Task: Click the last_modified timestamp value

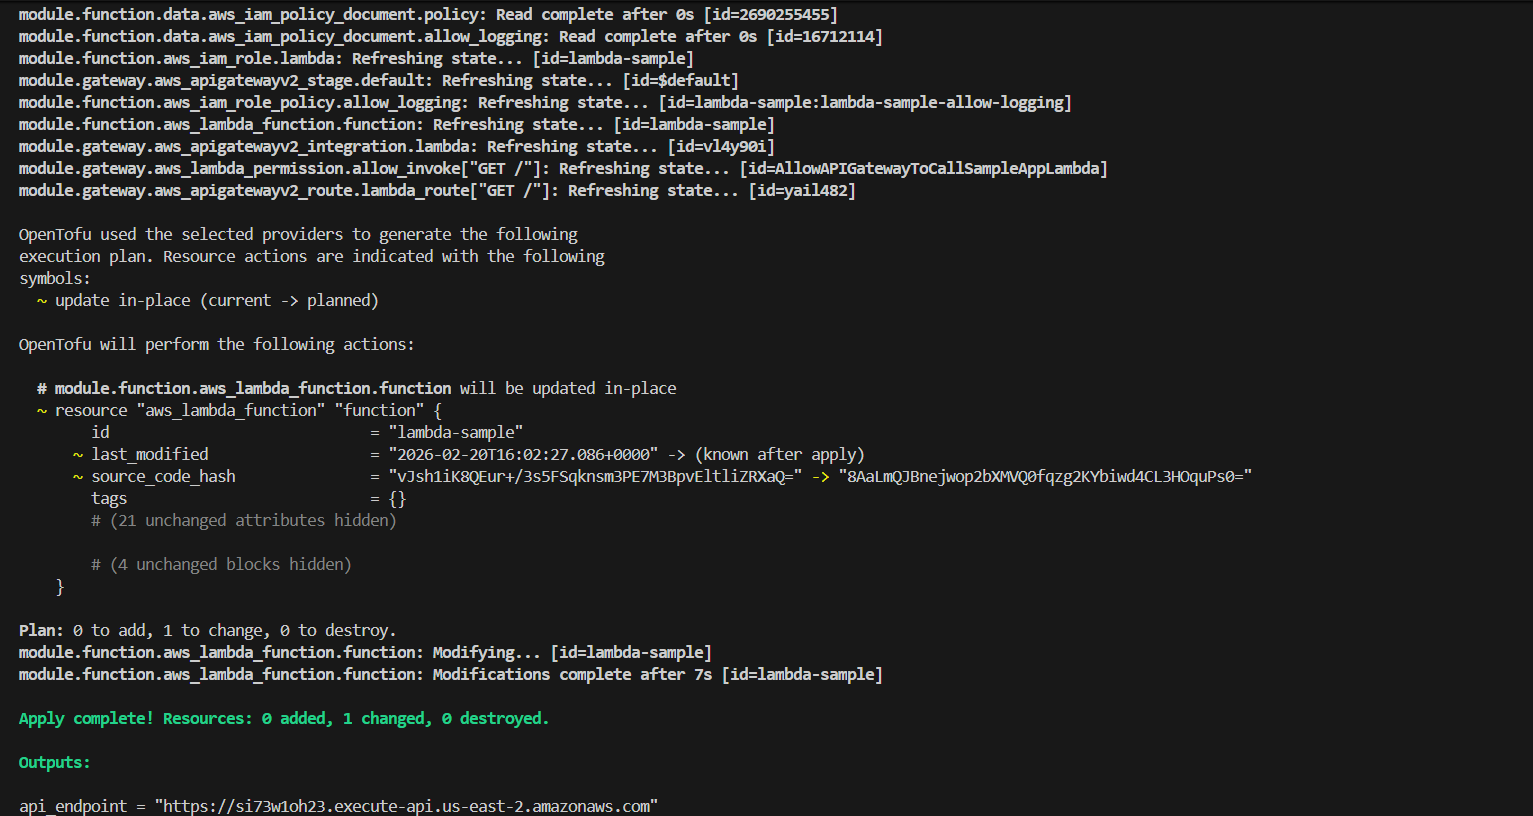Action: [523, 454]
